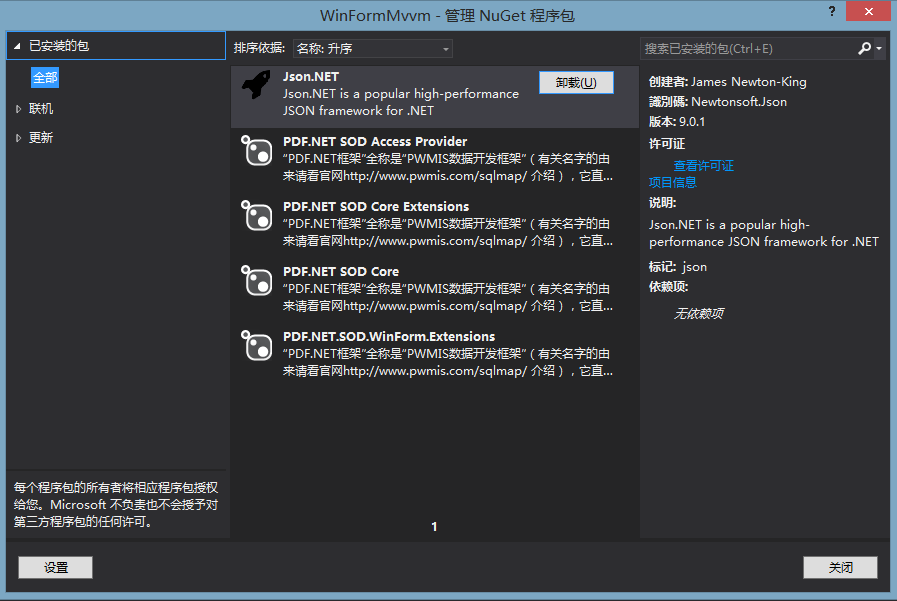Click the Newtonsoft.Json ID text
Screen dimensions: 897x601
point(739,102)
